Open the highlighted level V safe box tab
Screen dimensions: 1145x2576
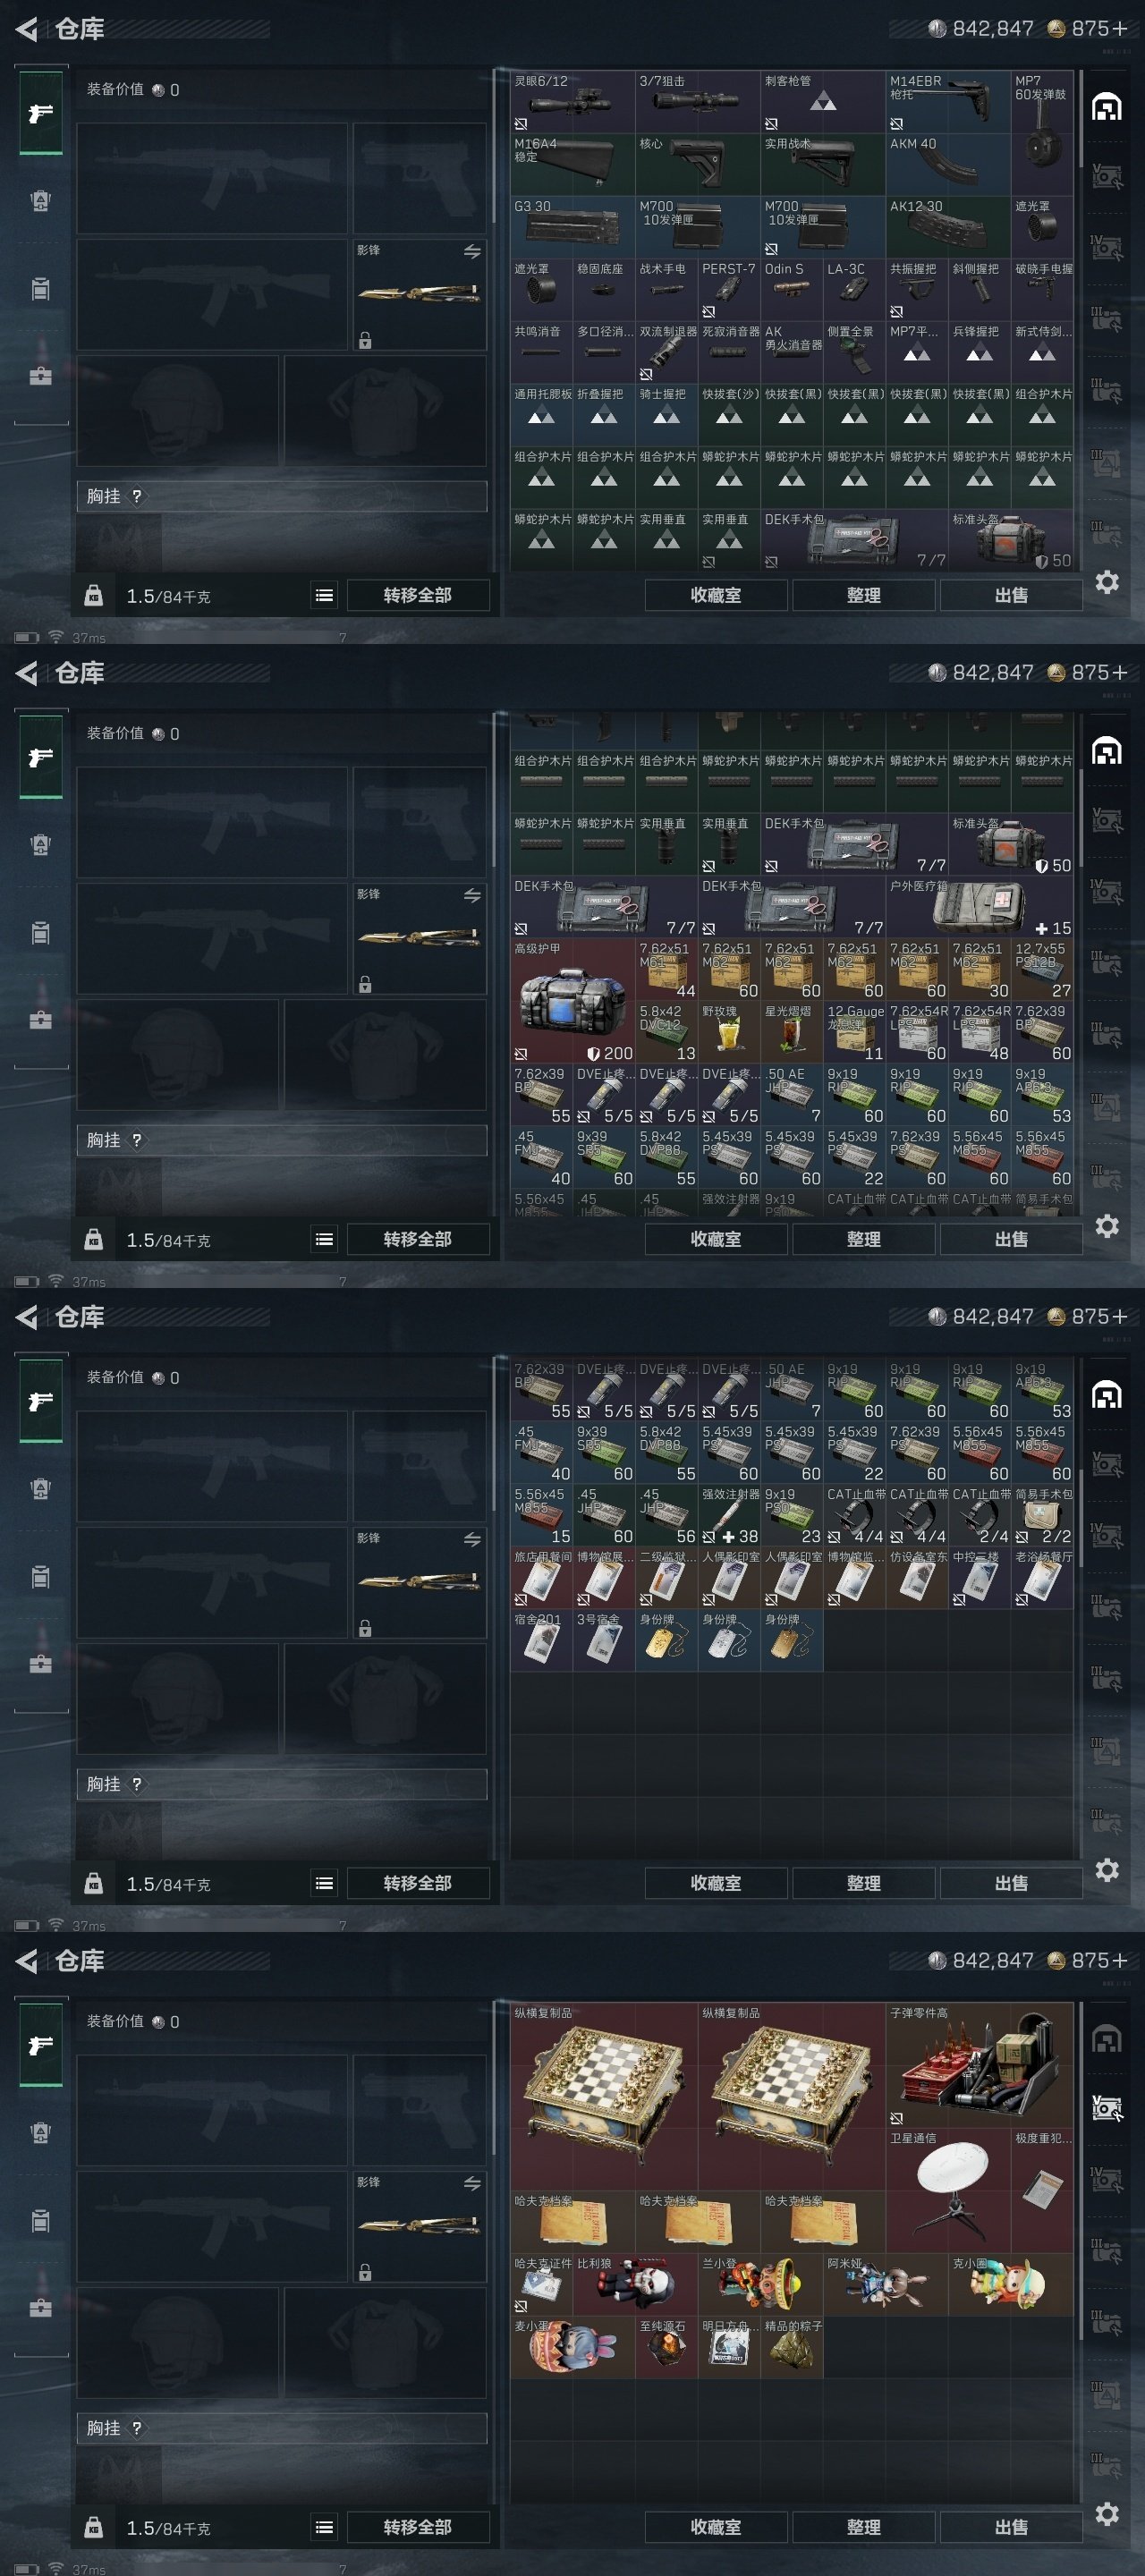(1106, 2109)
